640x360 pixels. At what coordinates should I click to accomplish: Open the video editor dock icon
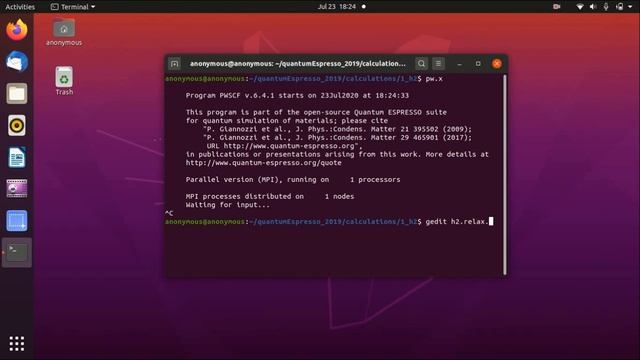point(17,189)
